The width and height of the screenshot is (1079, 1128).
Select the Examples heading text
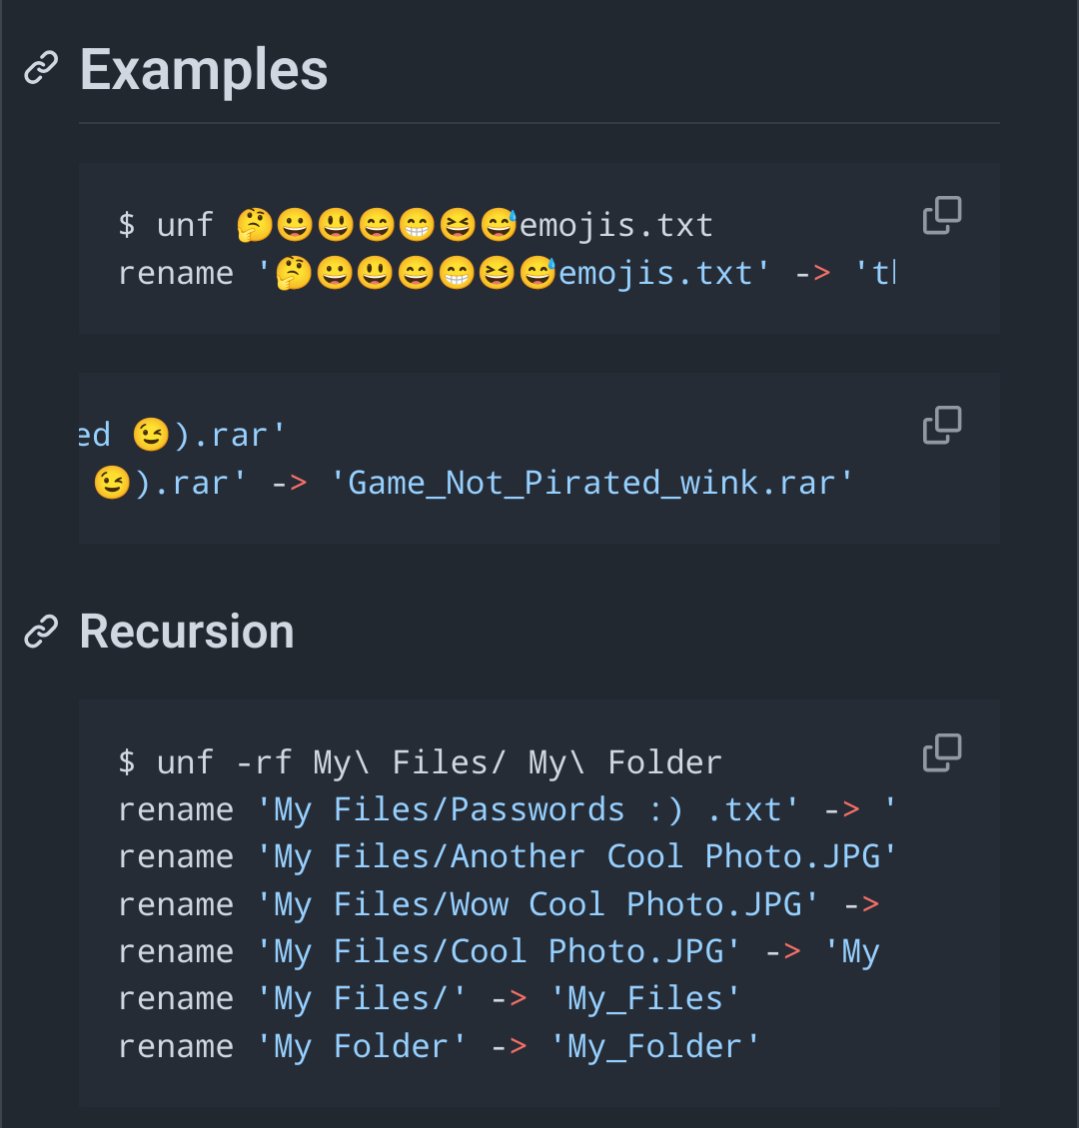click(x=204, y=70)
